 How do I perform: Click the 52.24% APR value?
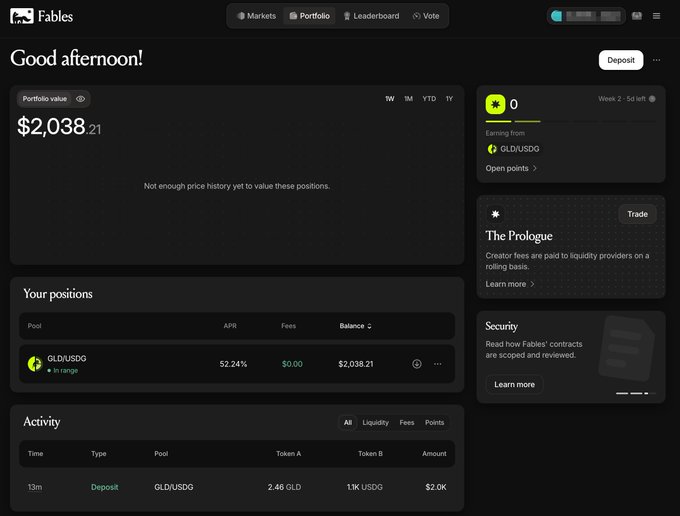click(233, 364)
